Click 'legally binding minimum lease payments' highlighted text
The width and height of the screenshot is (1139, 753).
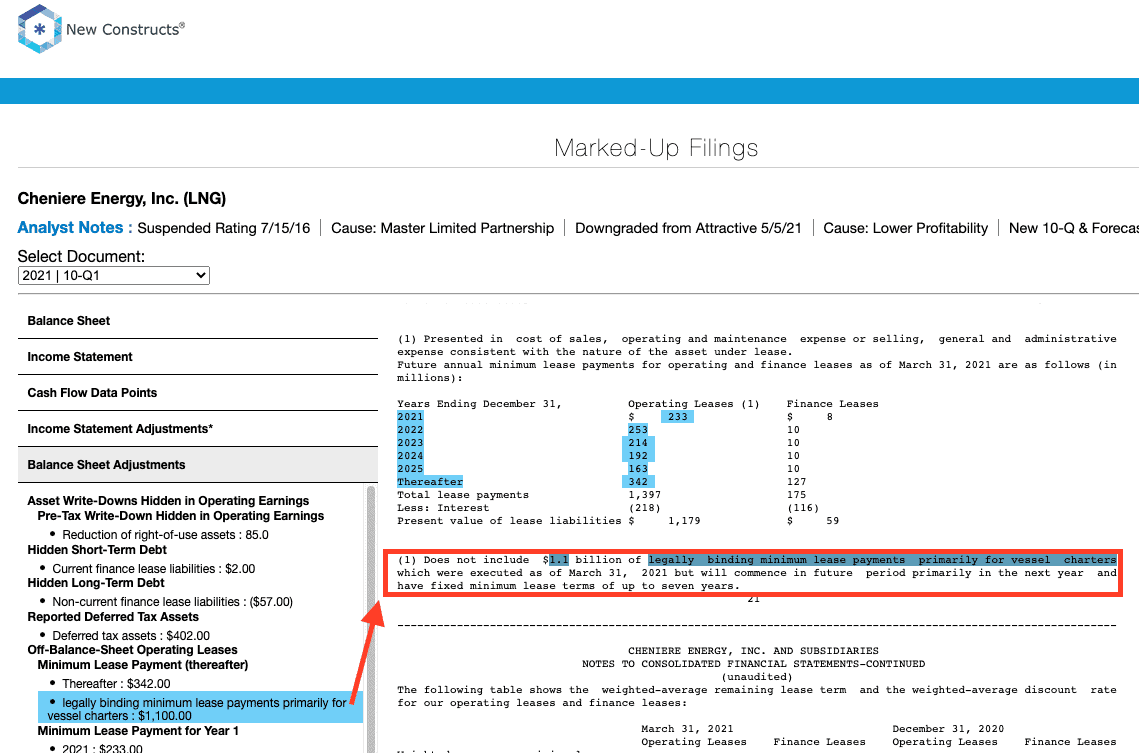pyautogui.click(x=777, y=560)
